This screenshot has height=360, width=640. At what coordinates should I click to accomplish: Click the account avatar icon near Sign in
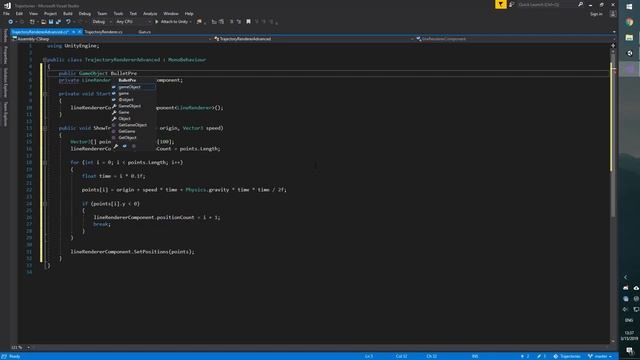613,14
